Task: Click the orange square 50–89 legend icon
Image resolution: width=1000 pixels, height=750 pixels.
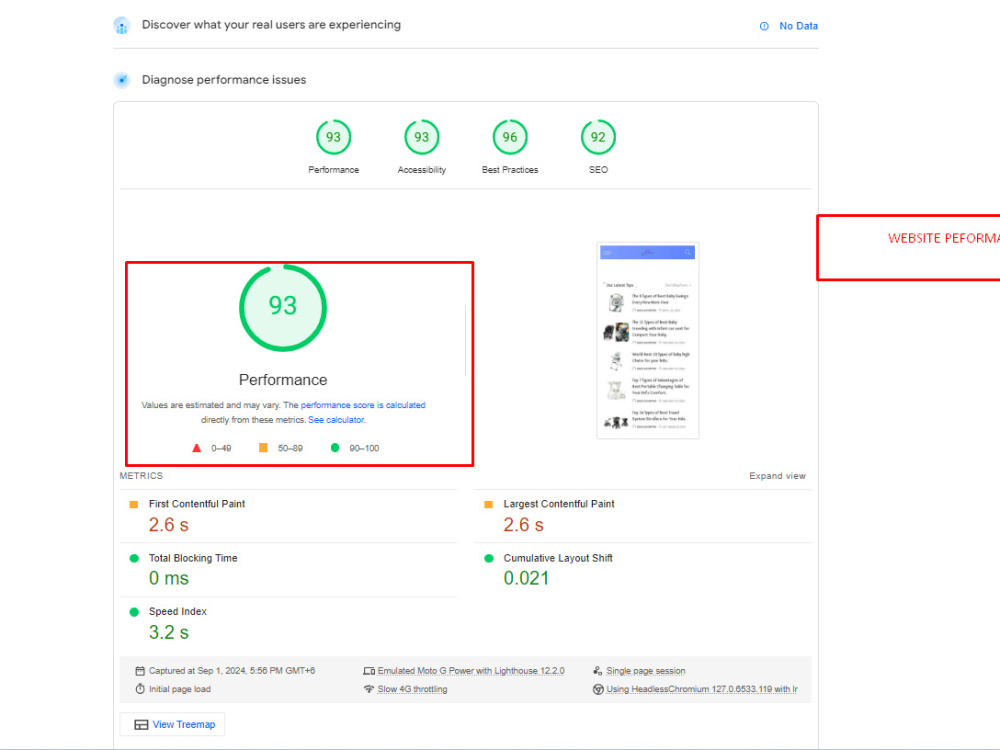Action: 263,448
